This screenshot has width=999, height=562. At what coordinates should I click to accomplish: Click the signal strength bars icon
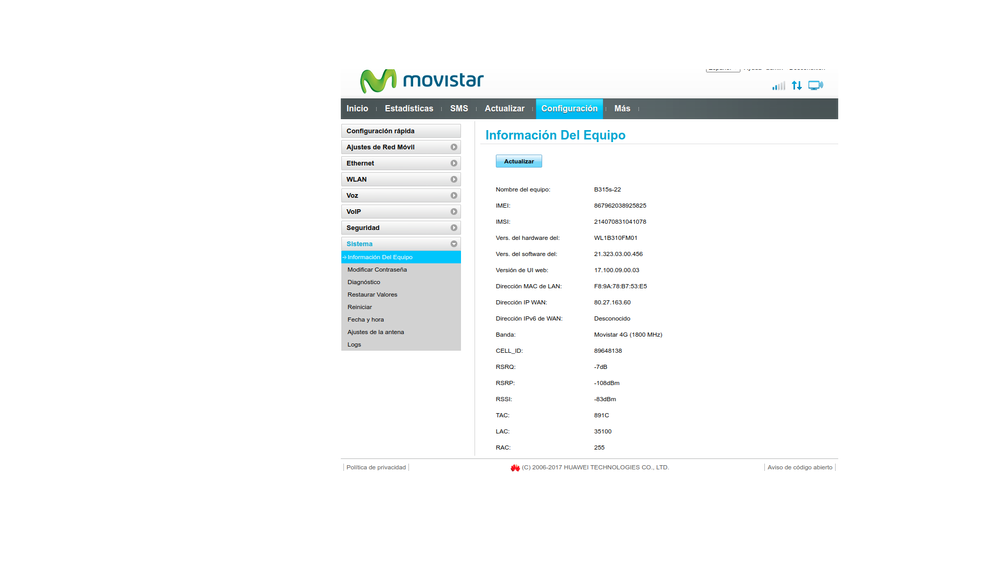[778, 86]
